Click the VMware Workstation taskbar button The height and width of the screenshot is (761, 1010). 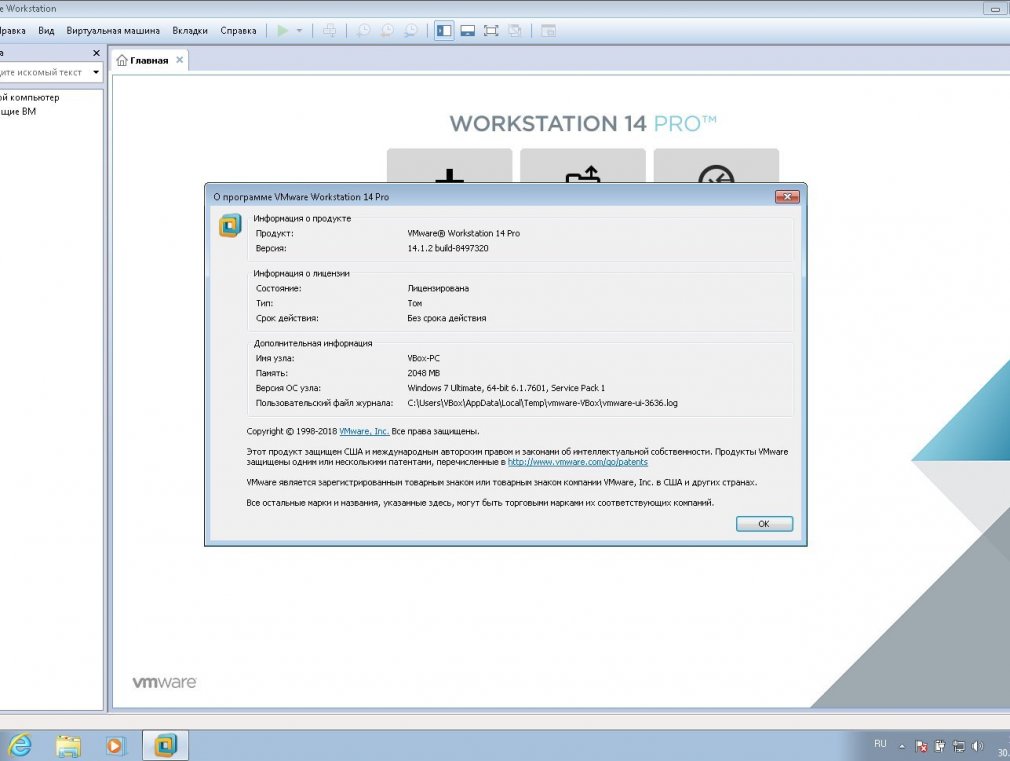(x=165, y=746)
